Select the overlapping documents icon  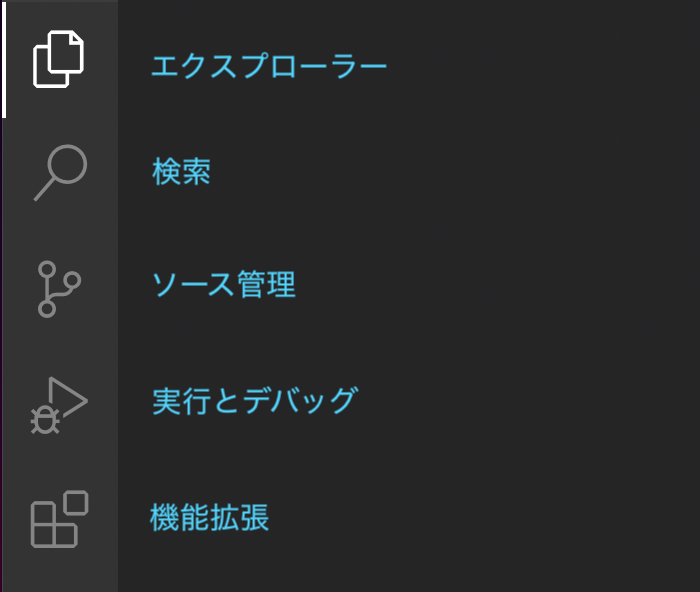[58, 59]
